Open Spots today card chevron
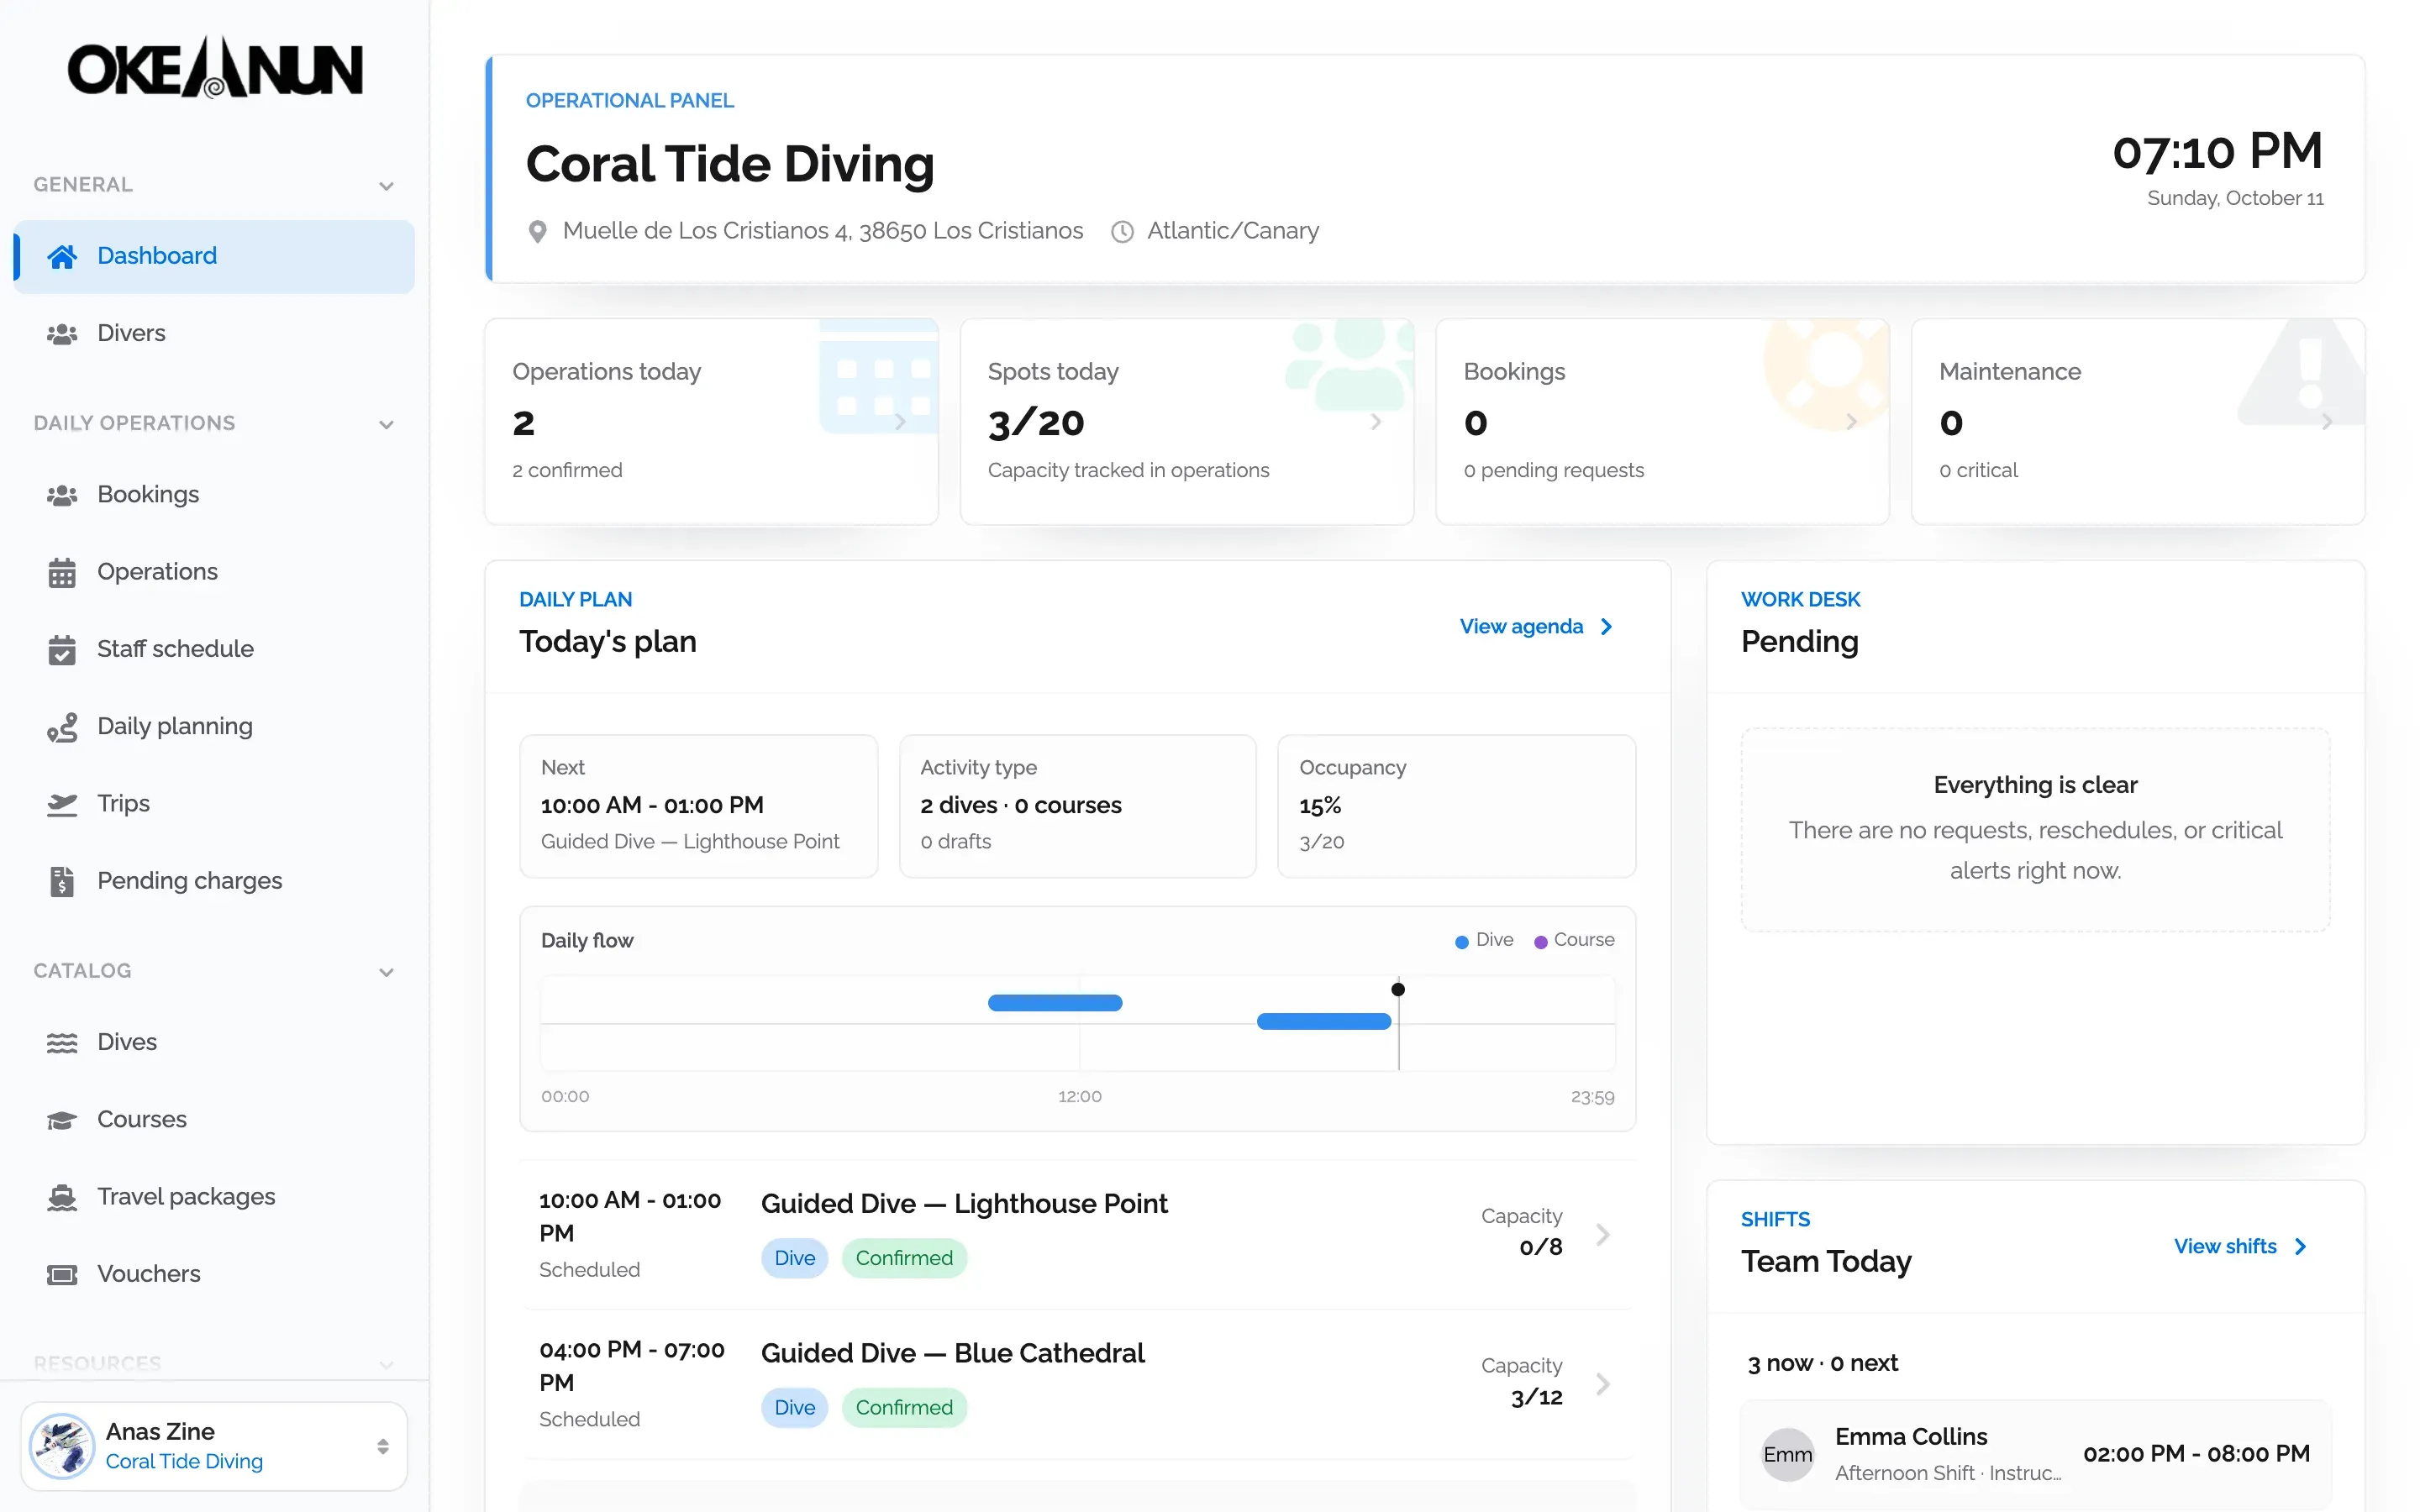This screenshot has width=2420, height=1512. coord(1376,422)
